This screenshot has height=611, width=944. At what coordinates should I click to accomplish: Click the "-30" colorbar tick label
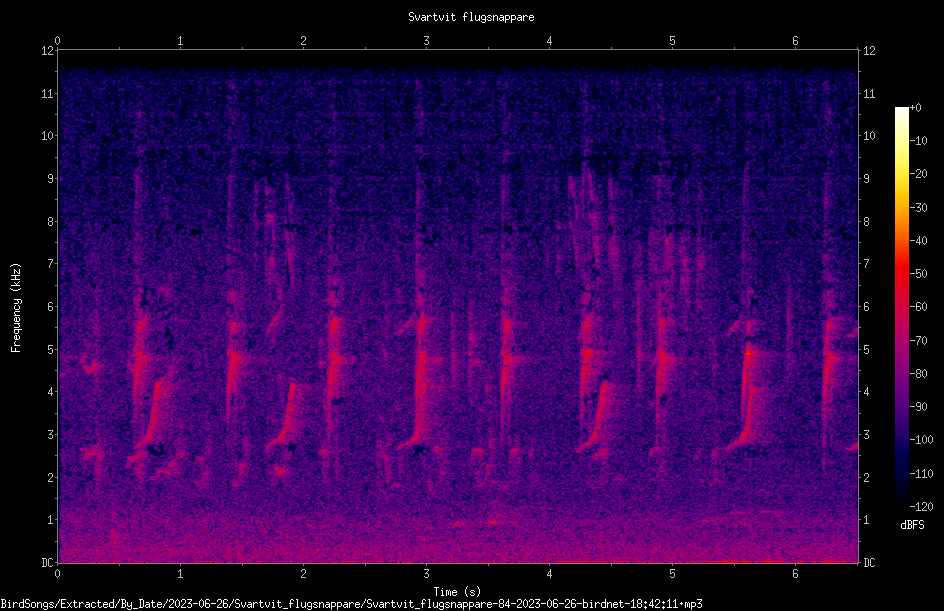click(x=919, y=208)
